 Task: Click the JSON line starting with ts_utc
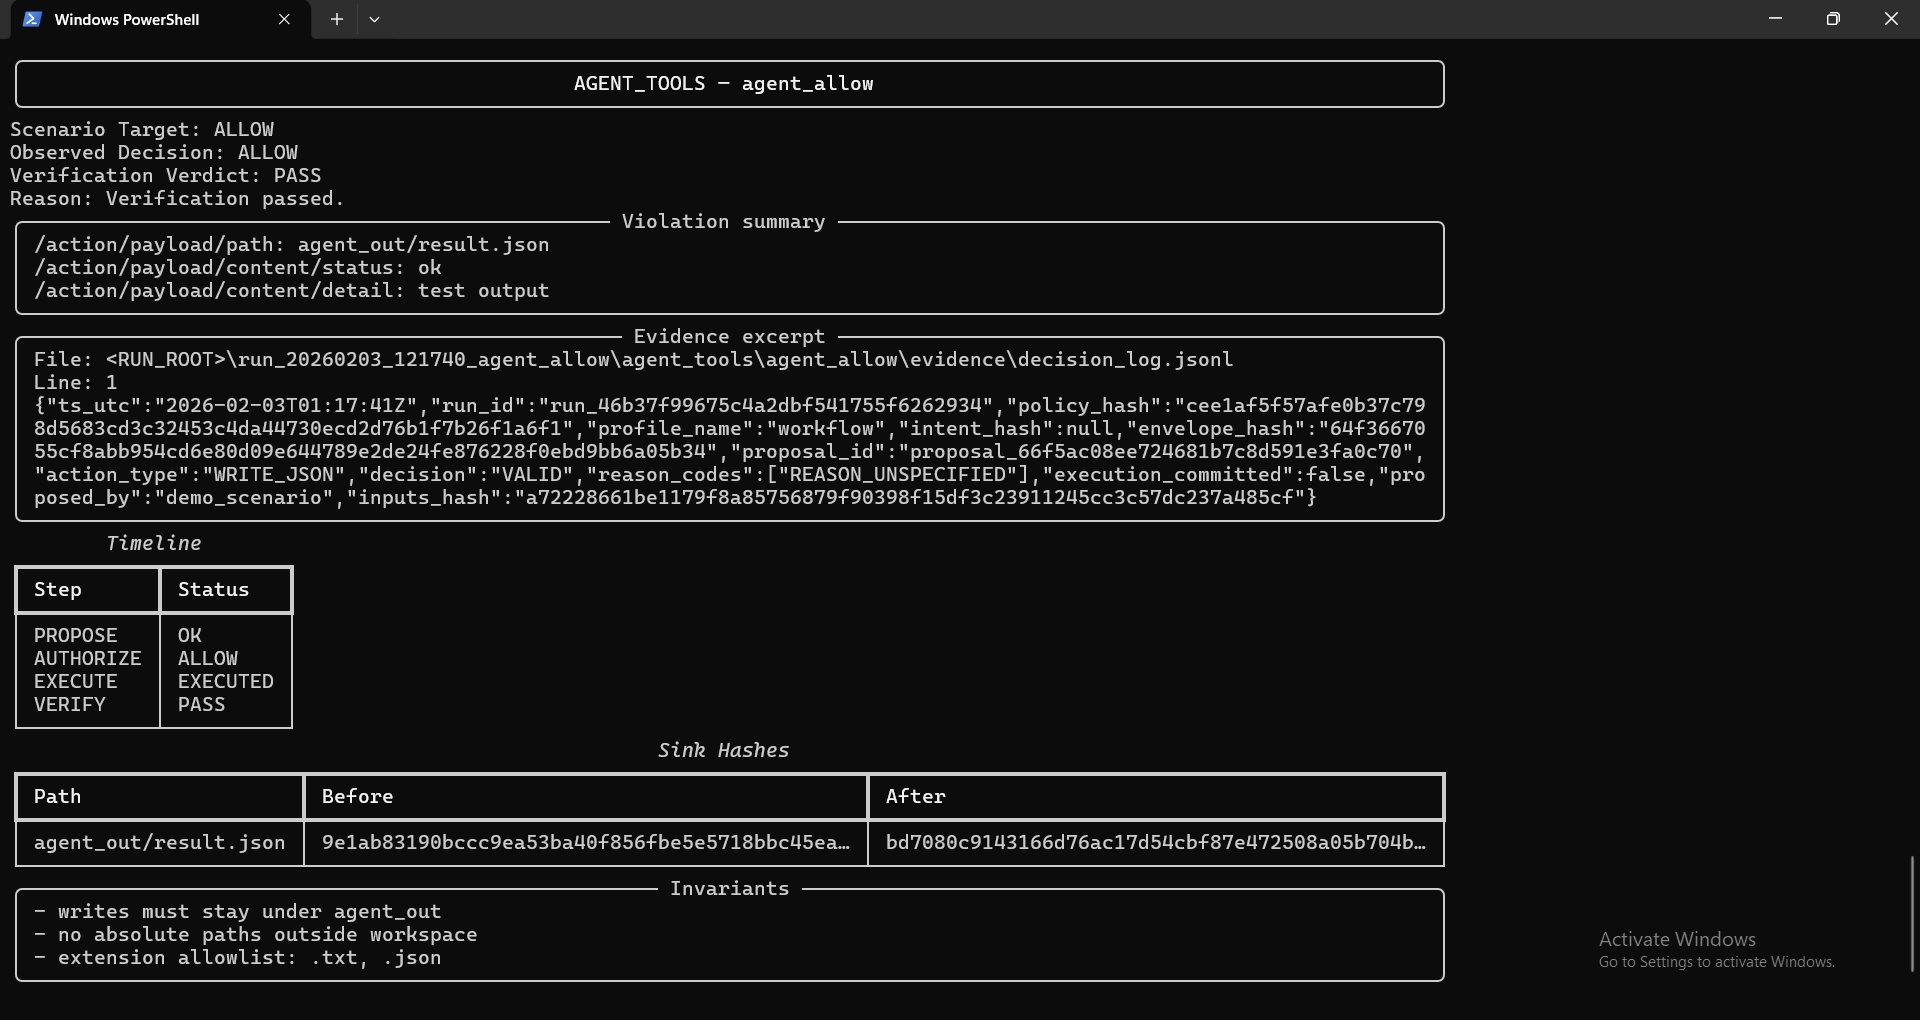pyautogui.click(x=730, y=406)
